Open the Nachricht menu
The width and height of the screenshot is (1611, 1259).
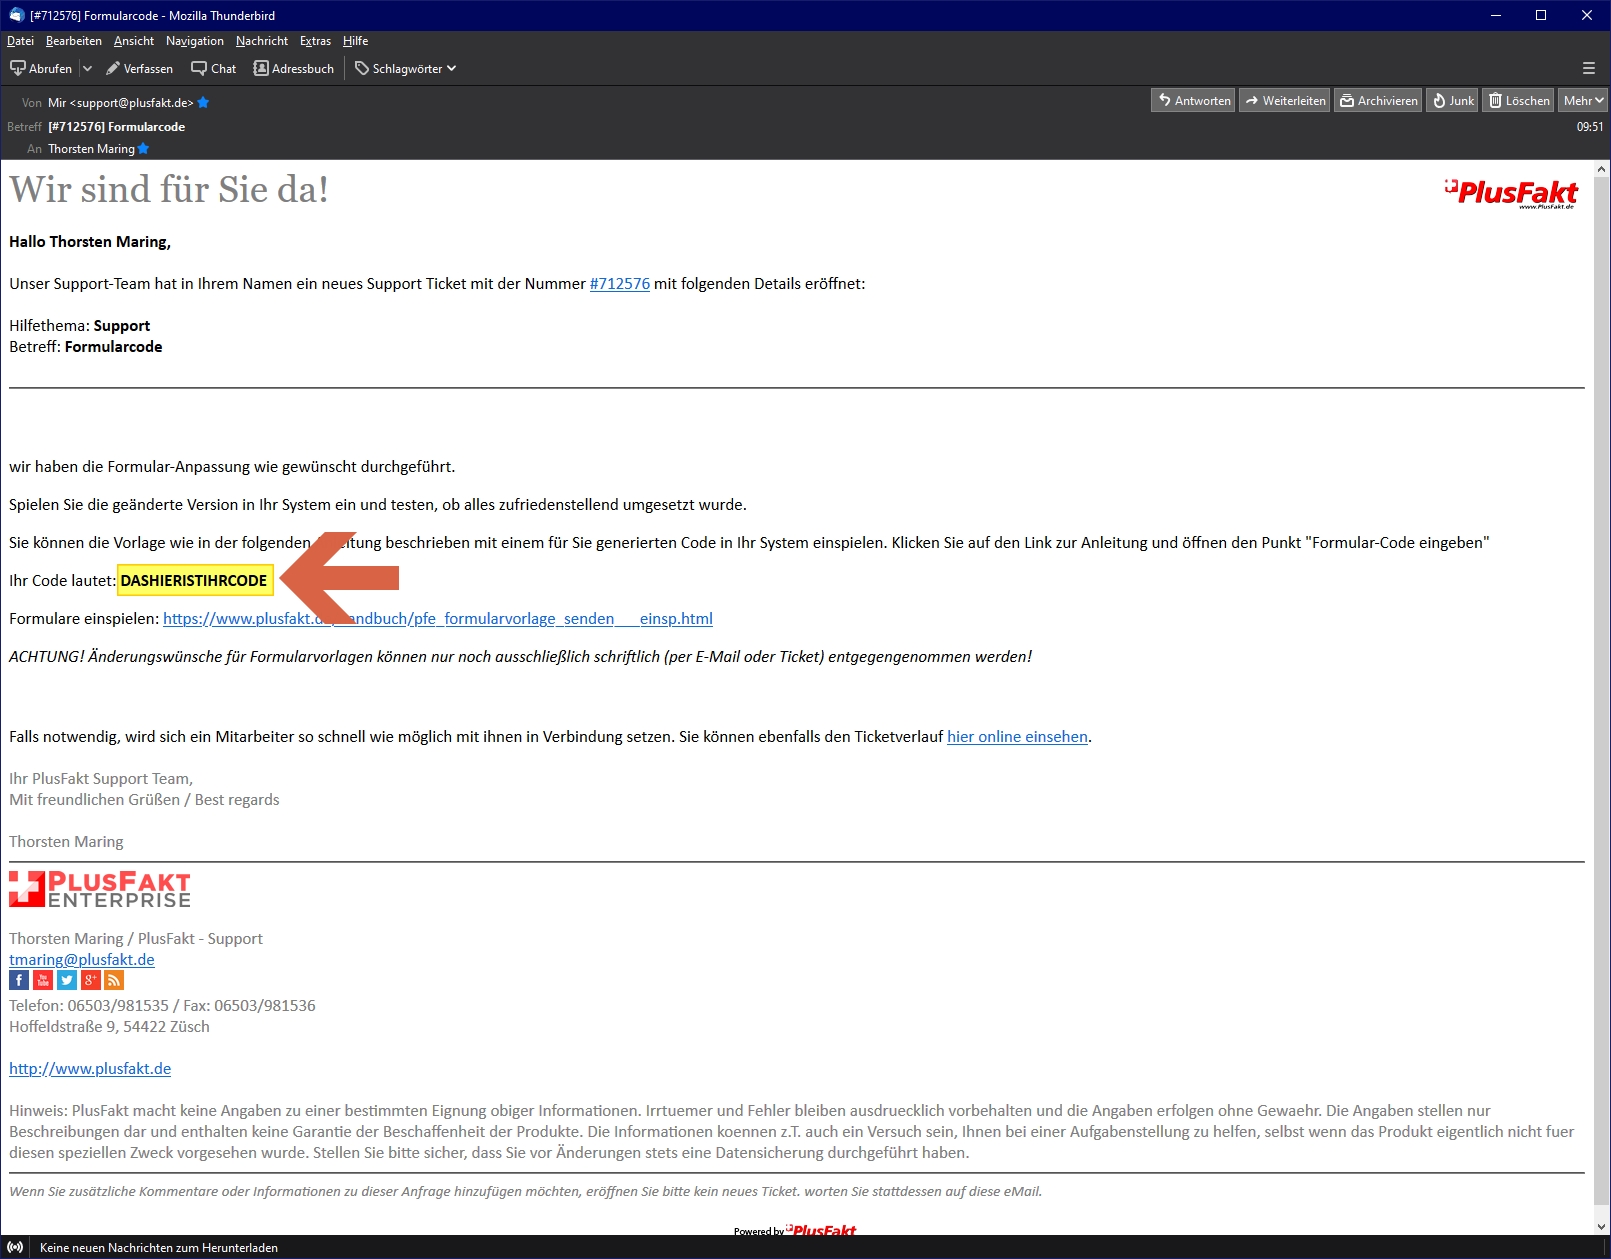(262, 41)
